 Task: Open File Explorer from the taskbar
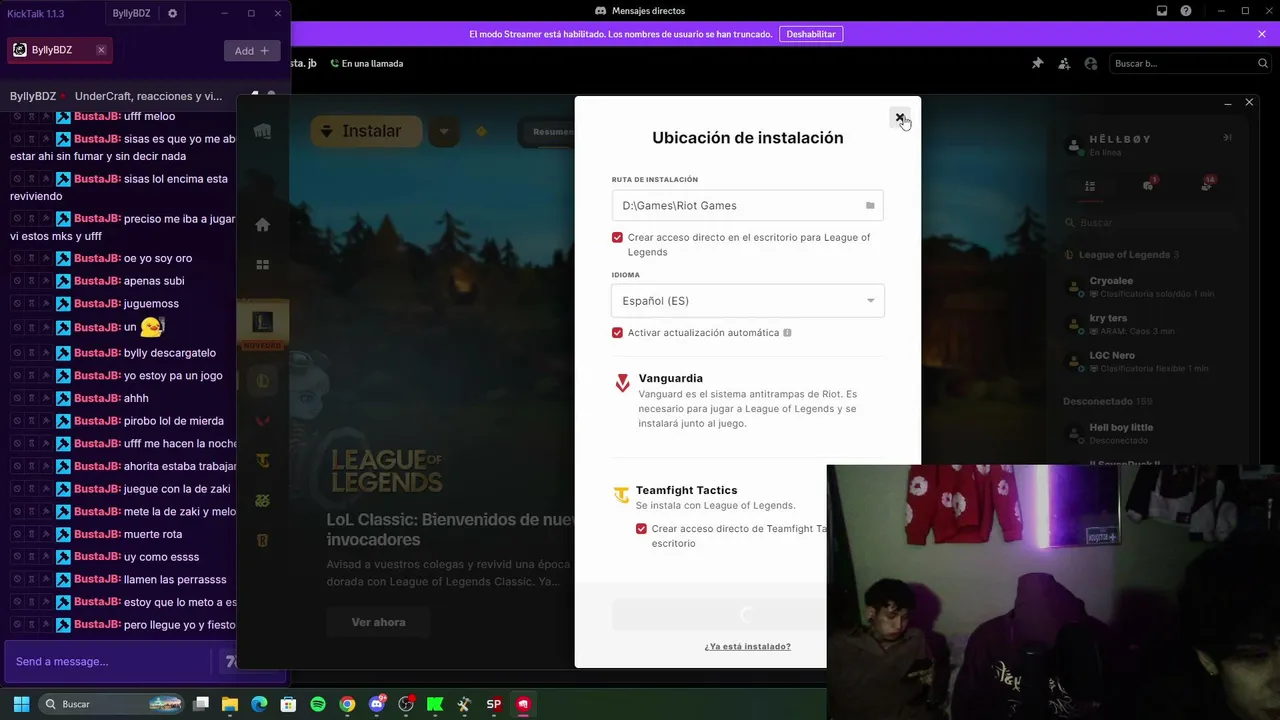(230, 704)
